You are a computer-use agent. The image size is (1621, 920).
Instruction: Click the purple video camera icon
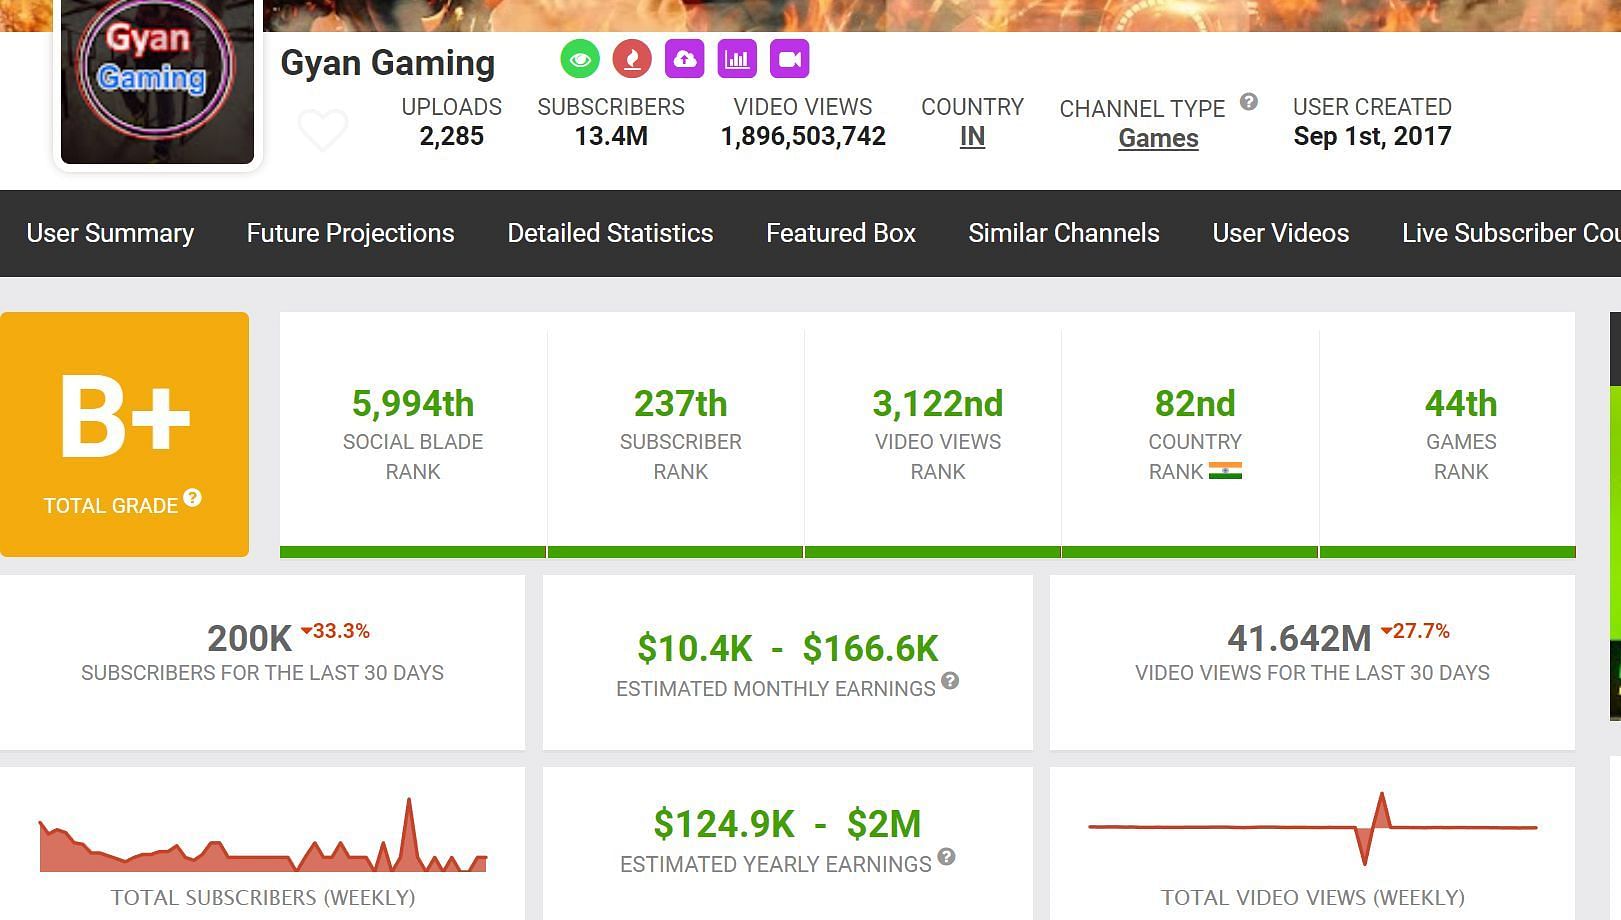789,59
